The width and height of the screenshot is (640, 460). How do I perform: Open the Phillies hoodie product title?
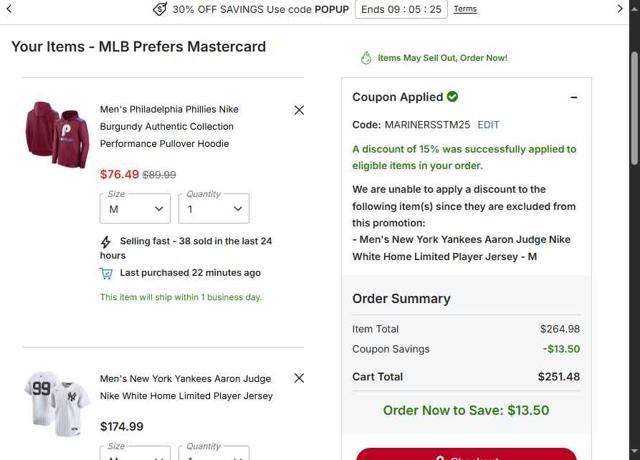169,126
